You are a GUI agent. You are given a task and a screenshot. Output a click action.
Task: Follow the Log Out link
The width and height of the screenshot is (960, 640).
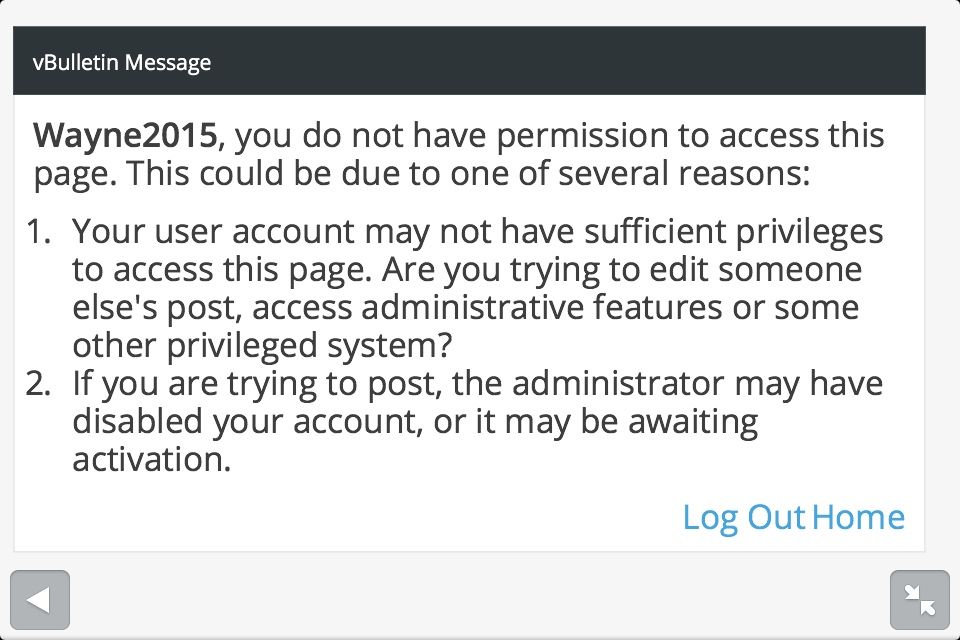[743, 517]
